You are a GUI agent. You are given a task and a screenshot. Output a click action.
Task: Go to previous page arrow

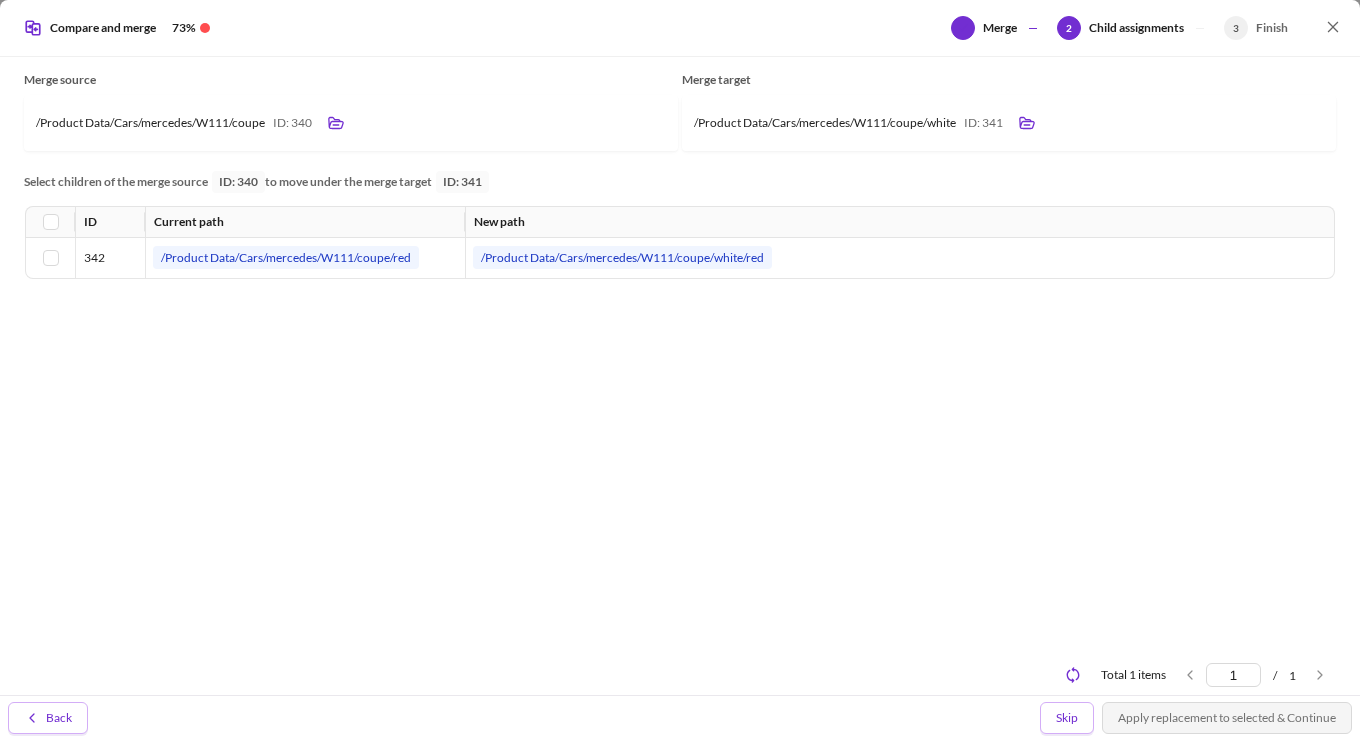[1190, 675]
